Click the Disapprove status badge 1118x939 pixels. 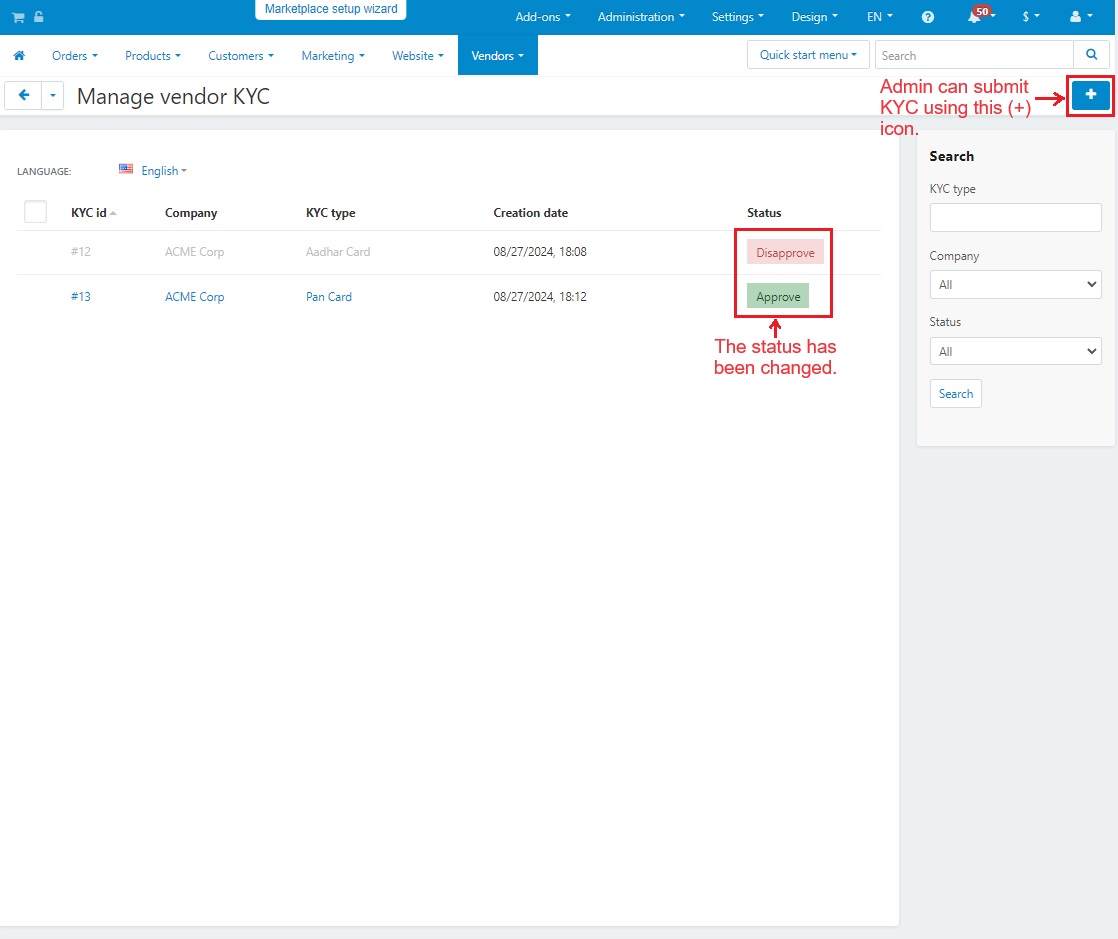coord(785,252)
